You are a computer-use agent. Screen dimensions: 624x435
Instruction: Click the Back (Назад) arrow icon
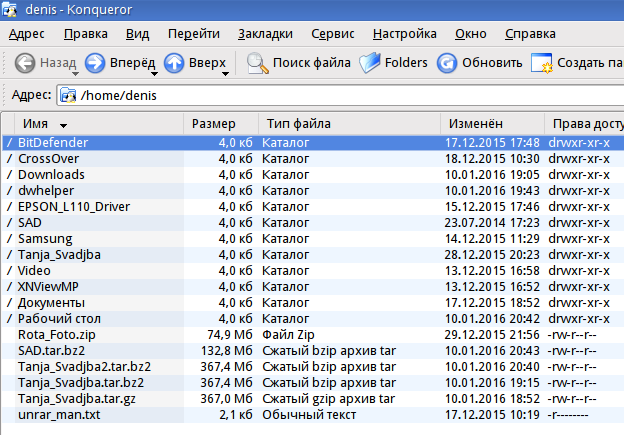[25, 63]
